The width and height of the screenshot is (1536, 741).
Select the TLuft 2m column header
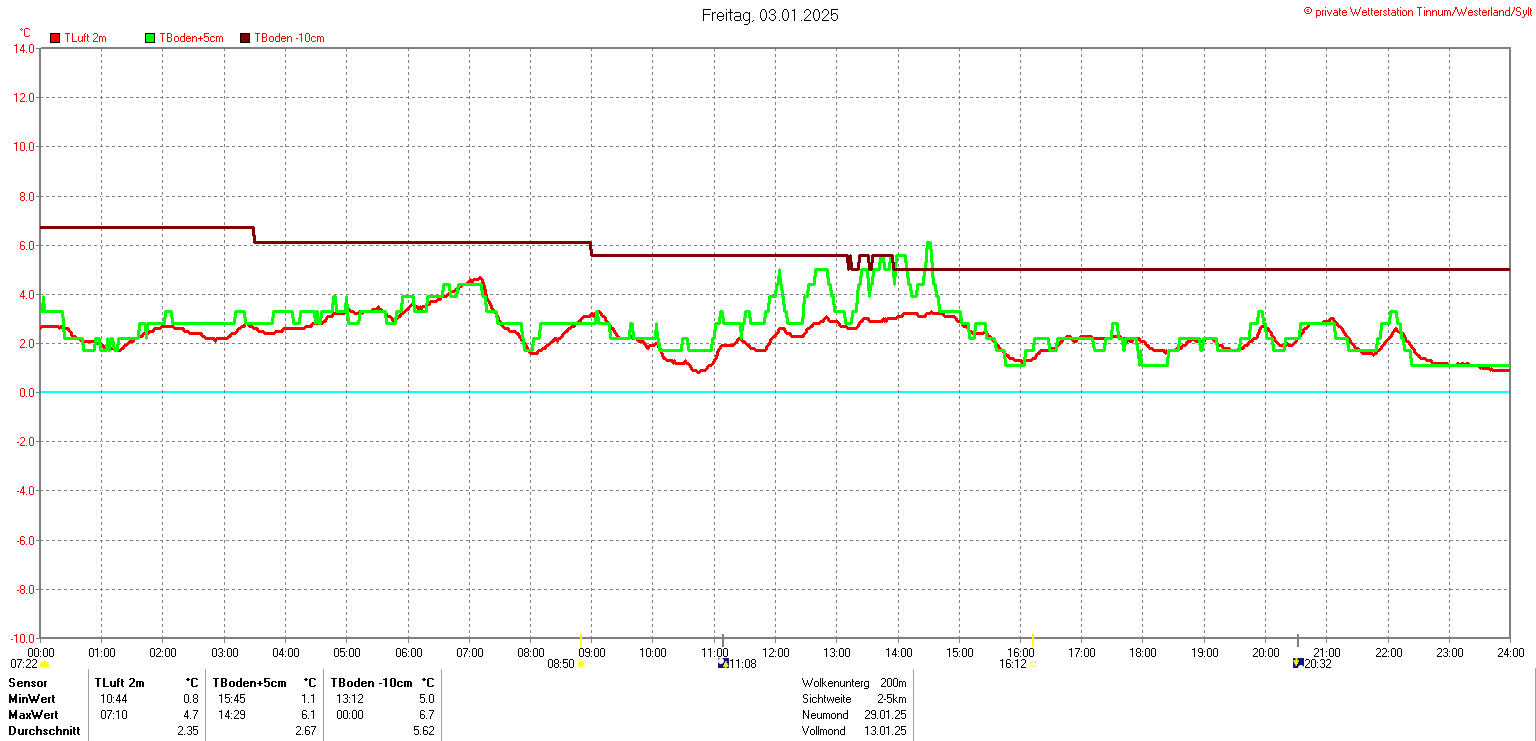pos(120,683)
